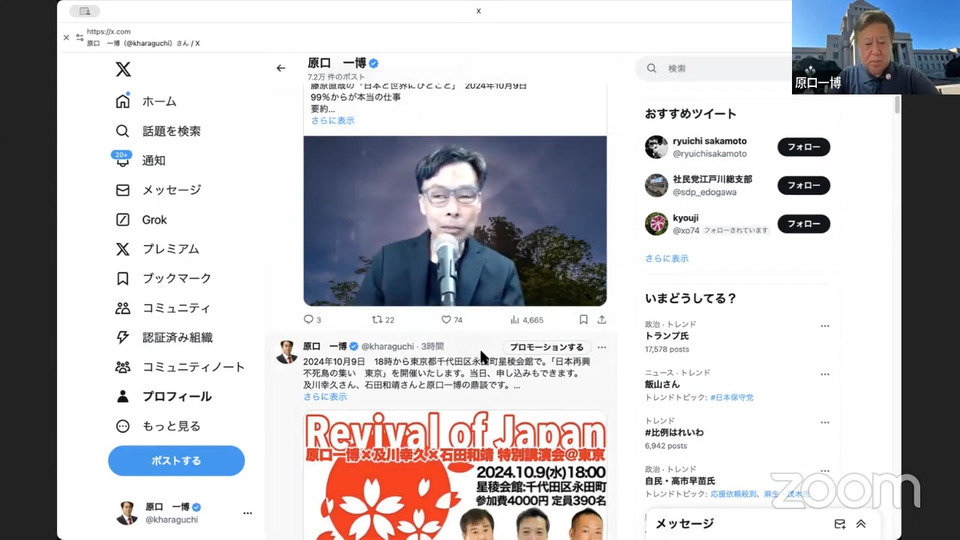This screenshot has height=540, width=960.
Task: Follow kyouji
Action: tap(803, 224)
